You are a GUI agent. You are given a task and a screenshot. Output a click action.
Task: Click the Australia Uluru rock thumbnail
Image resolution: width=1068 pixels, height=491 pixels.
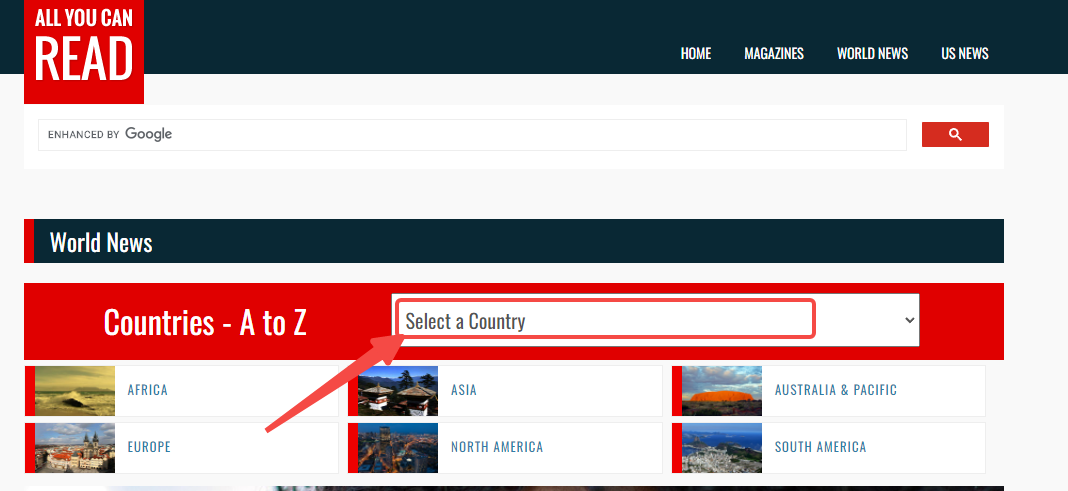(722, 391)
